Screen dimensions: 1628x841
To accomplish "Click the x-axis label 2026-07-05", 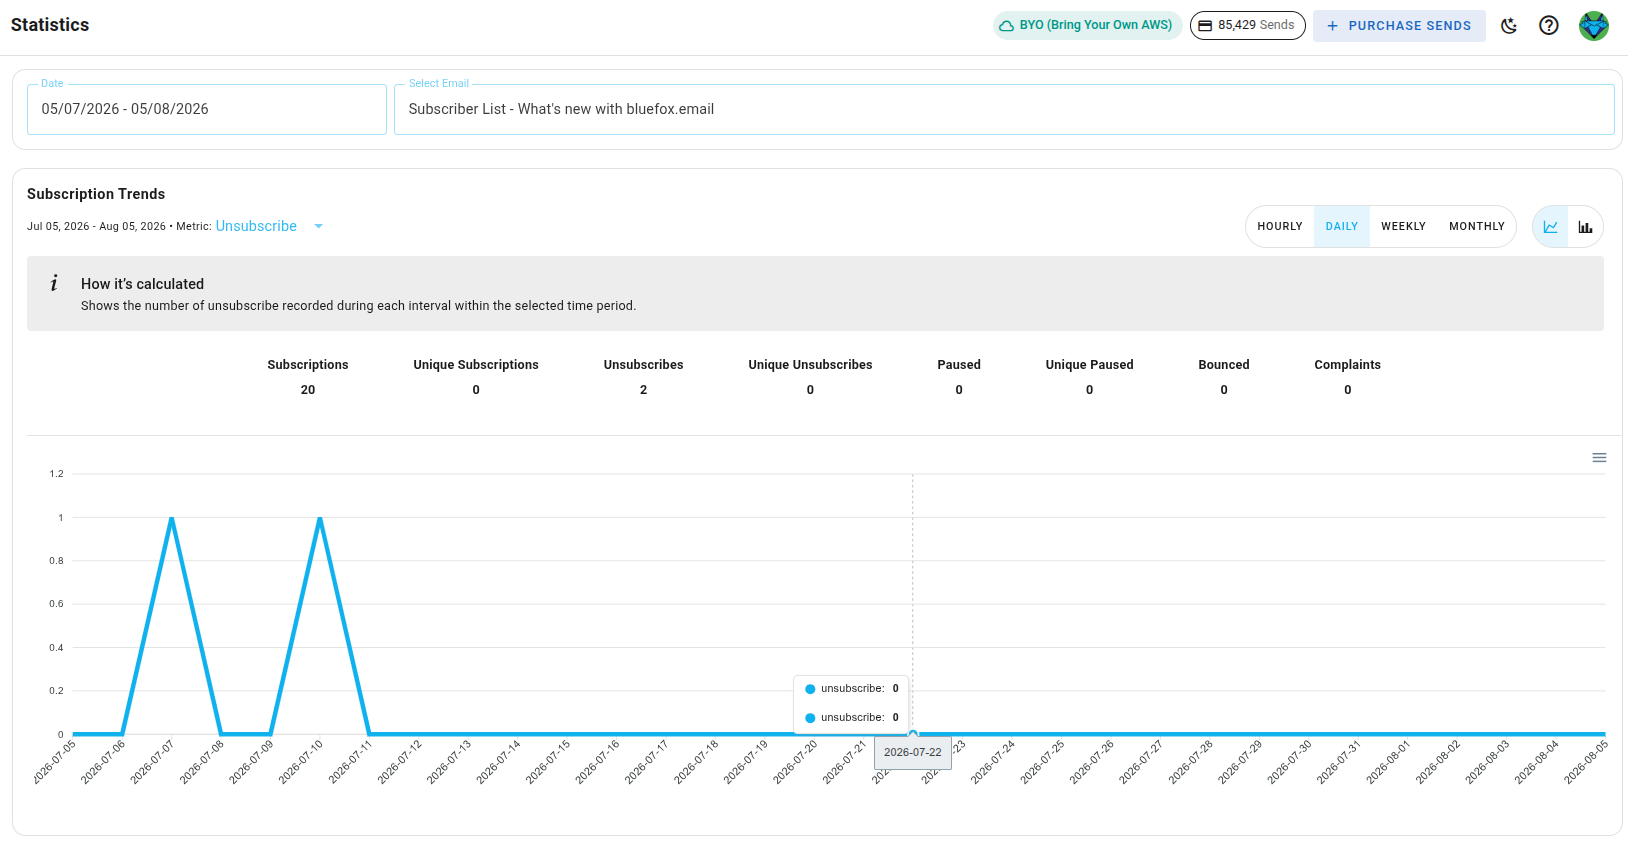I will [x=54, y=762].
